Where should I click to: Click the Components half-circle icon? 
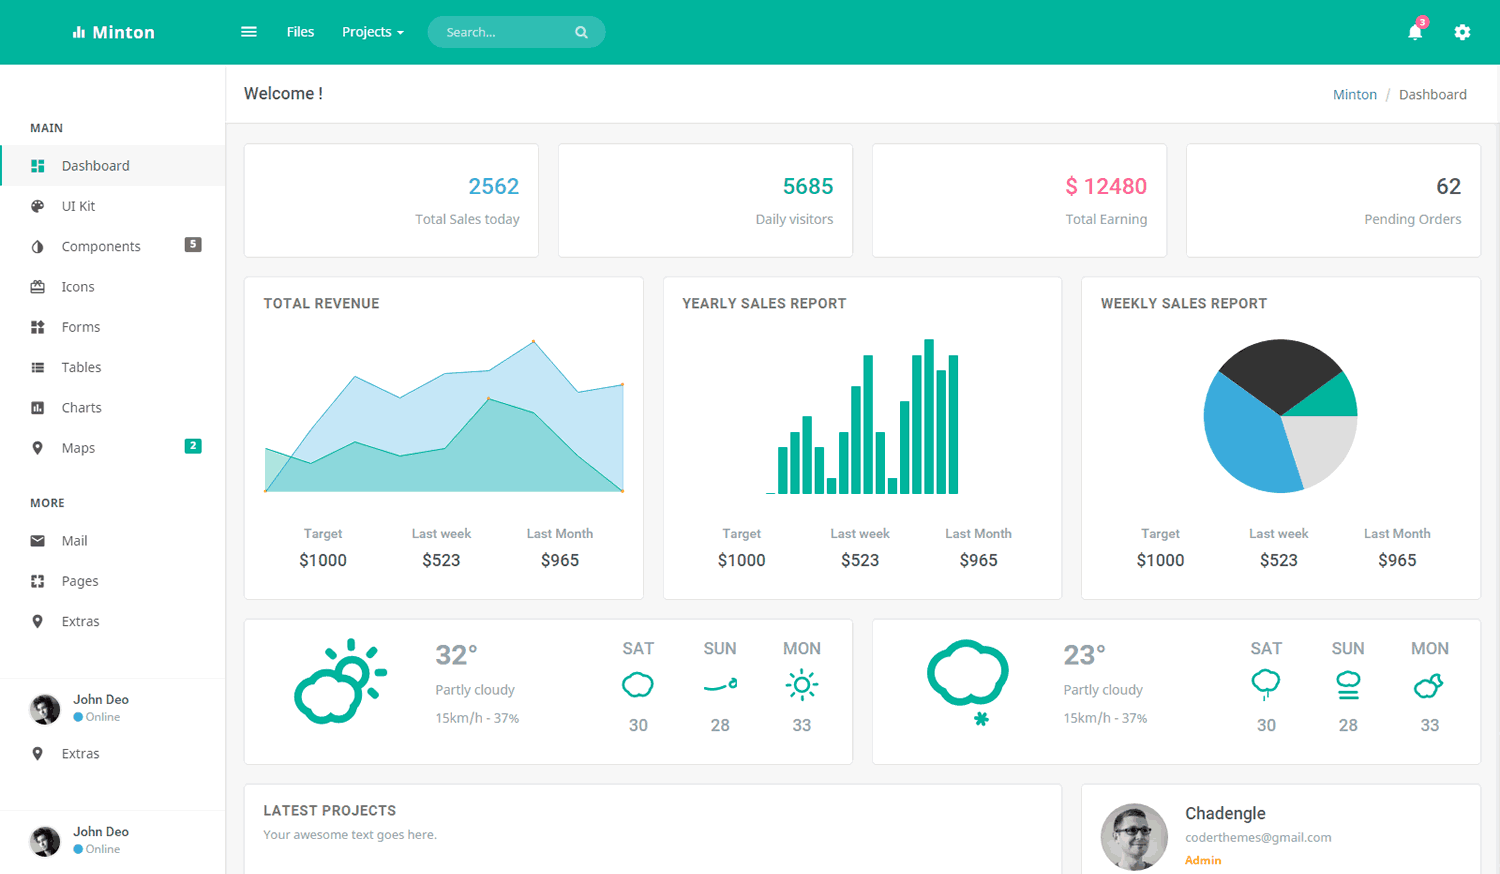[38, 247]
